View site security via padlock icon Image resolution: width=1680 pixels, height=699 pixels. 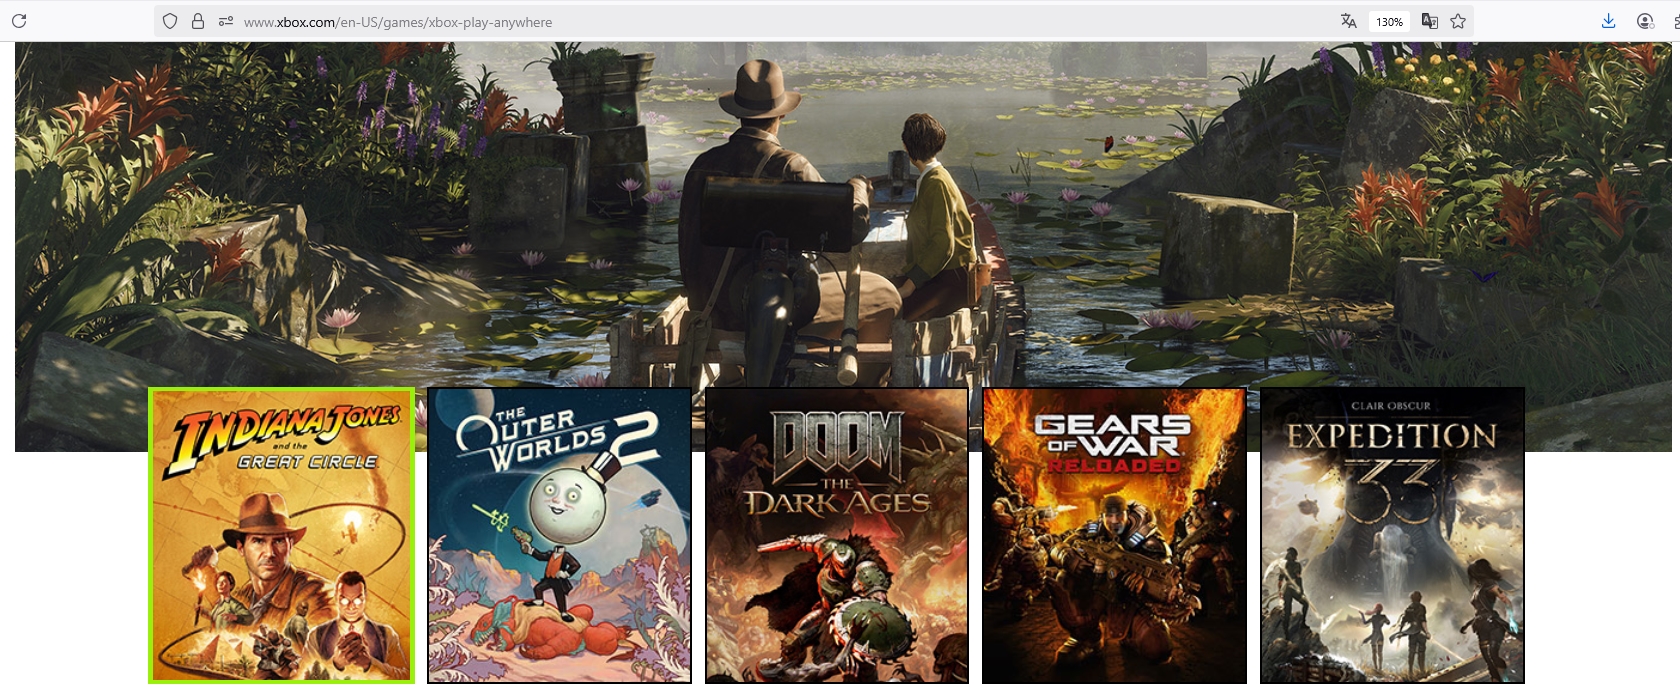click(198, 21)
